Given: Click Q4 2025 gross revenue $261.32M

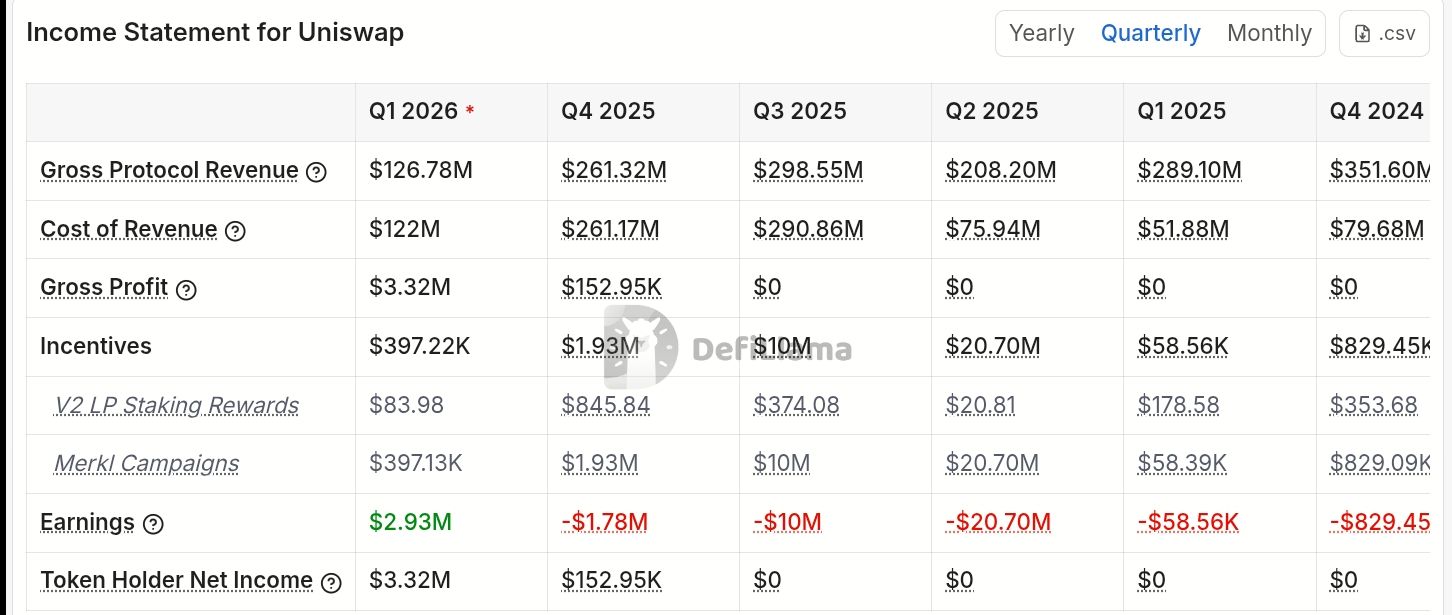Looking at the screenshot, I should pyautogui.click(x=614, y=170).
